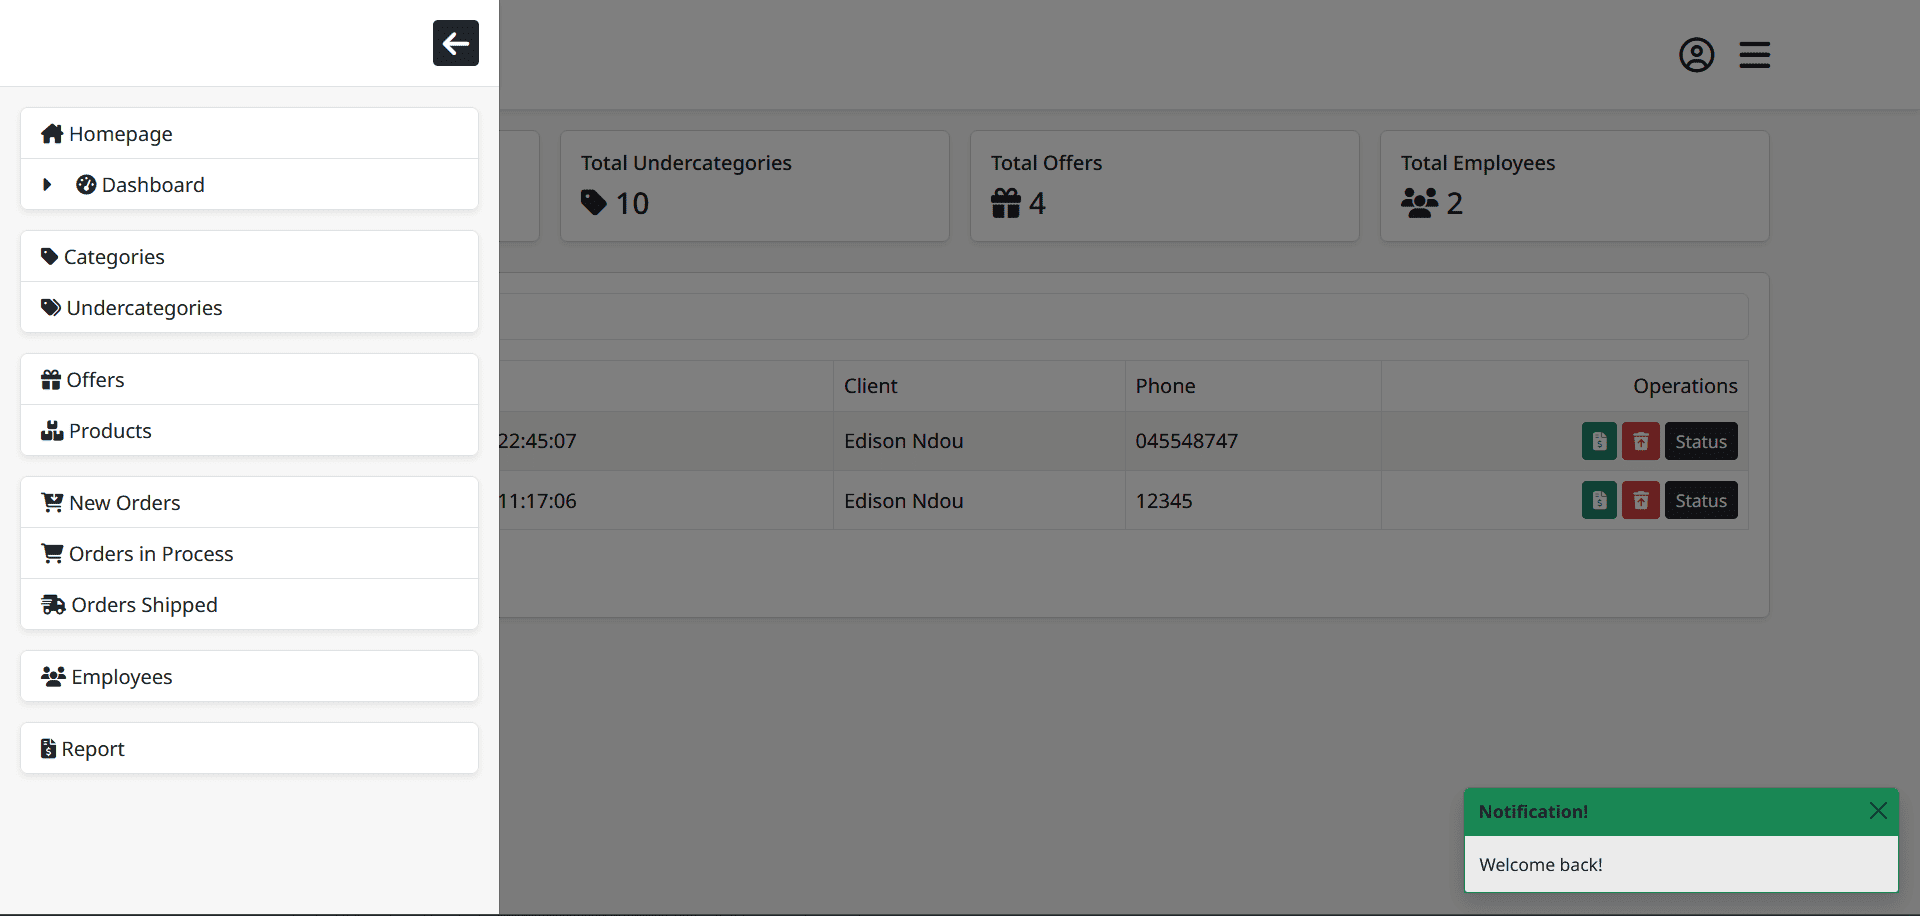Navigate to Products page
The image size is (1920, 916).
[x=110, y=431]
